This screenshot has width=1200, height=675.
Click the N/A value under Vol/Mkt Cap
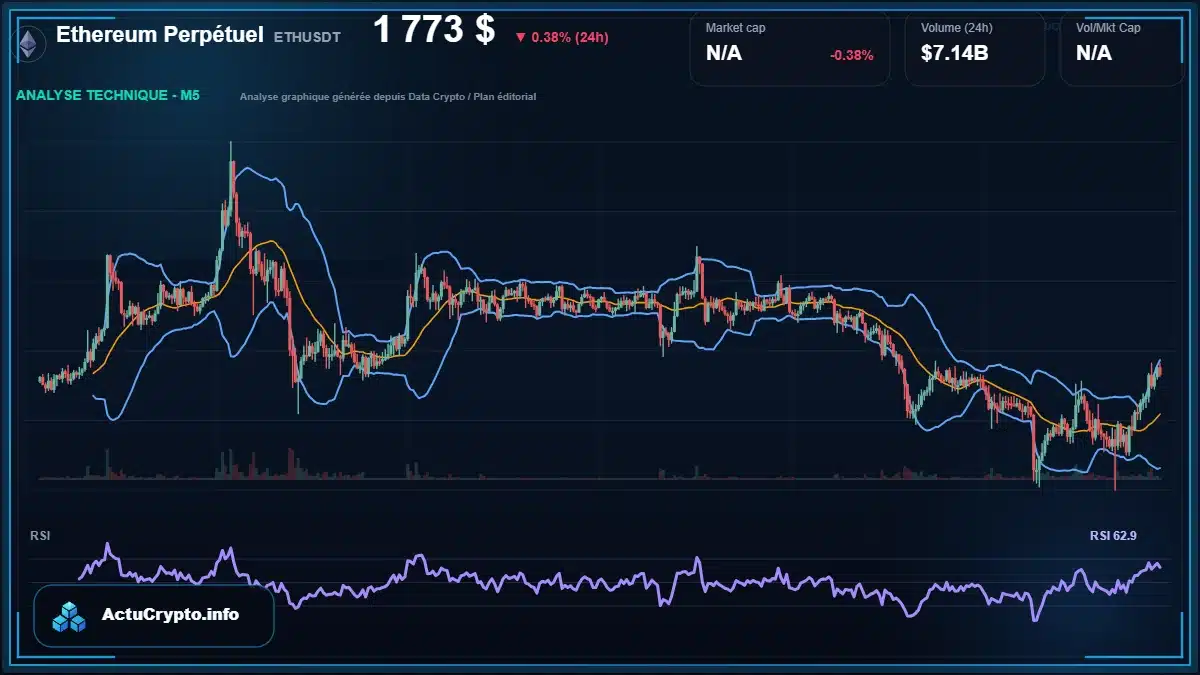point(1094,54)
